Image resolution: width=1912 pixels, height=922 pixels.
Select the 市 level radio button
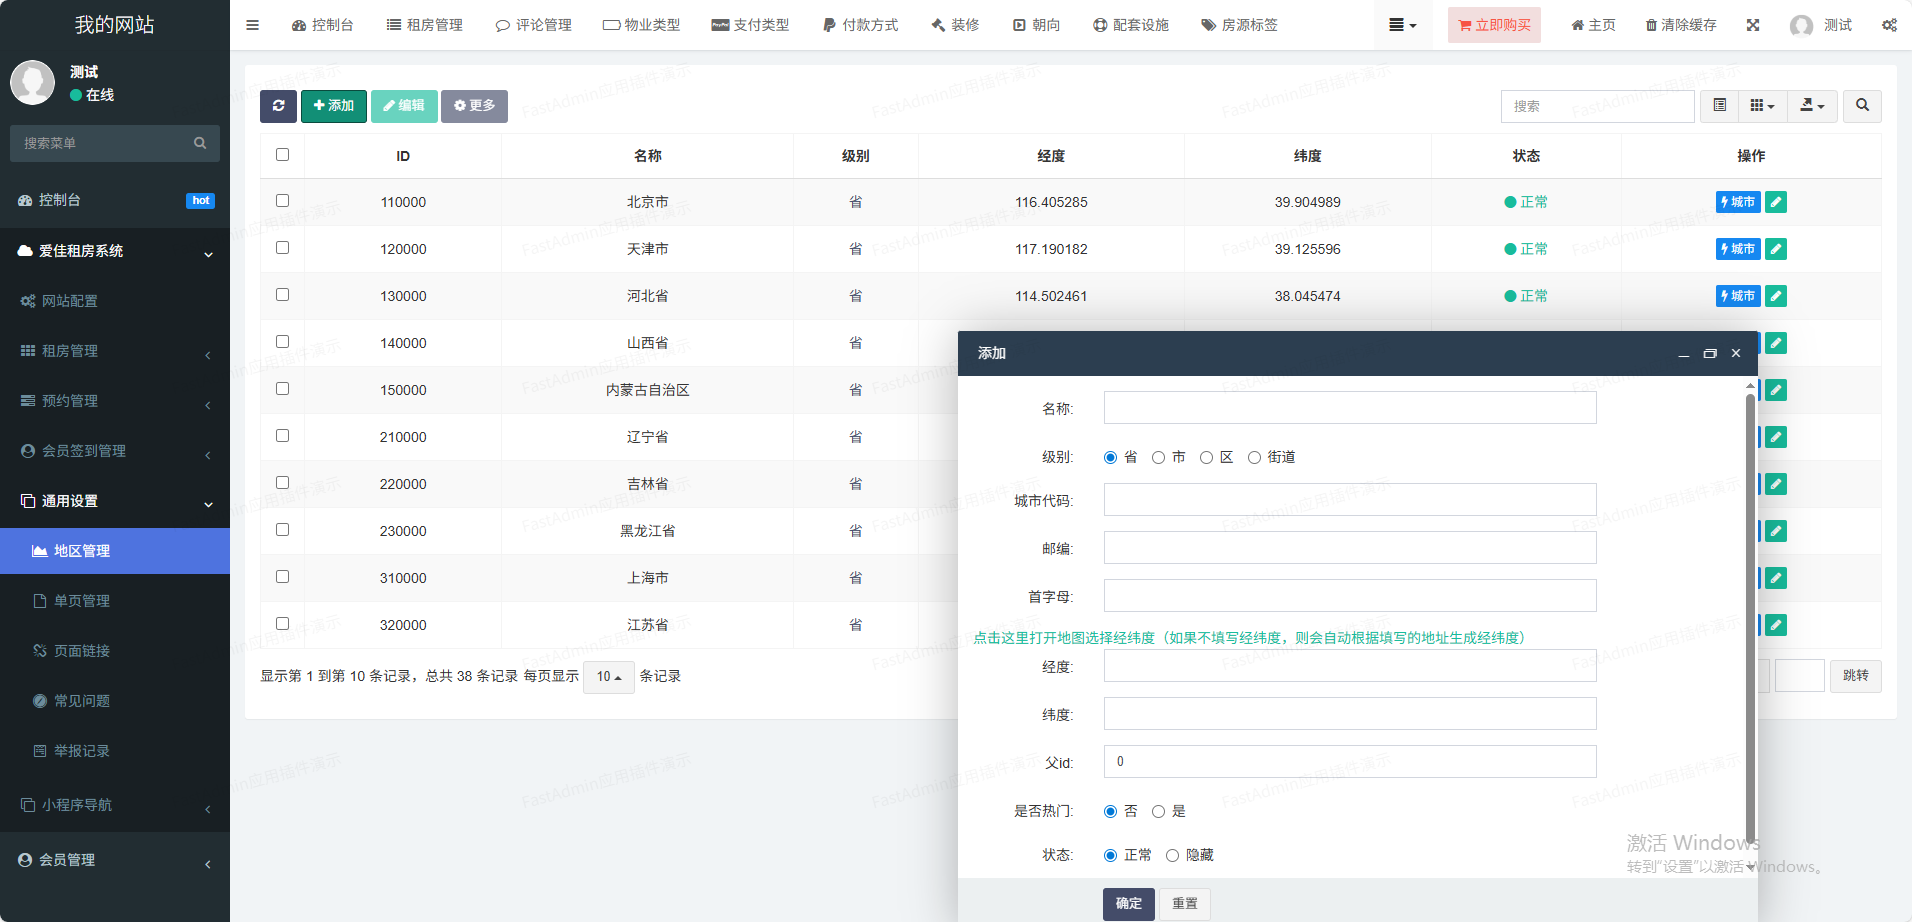[x=1158, y=458]
